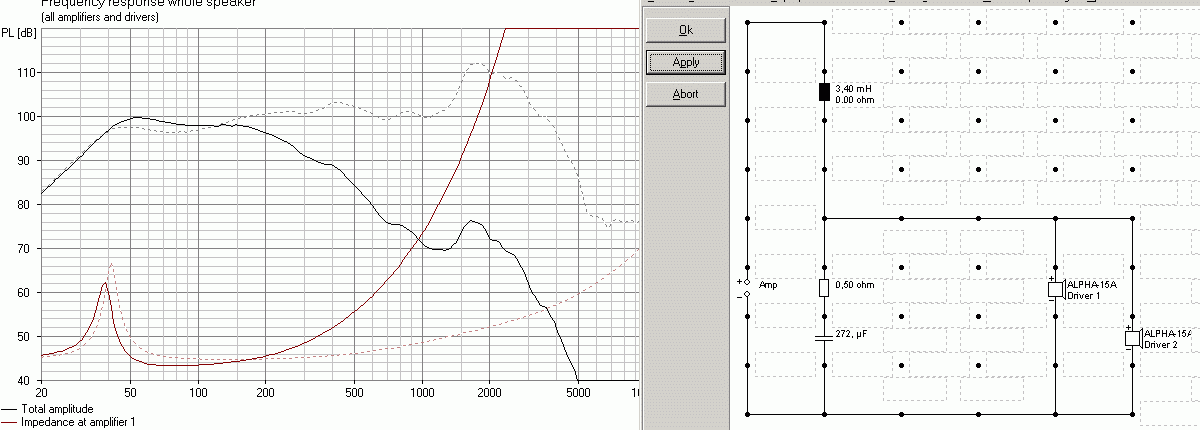Select the 3,40 mH inductor component
Image resolution: width=1200 pixels, height=430 pixels.
coord(824,93)
